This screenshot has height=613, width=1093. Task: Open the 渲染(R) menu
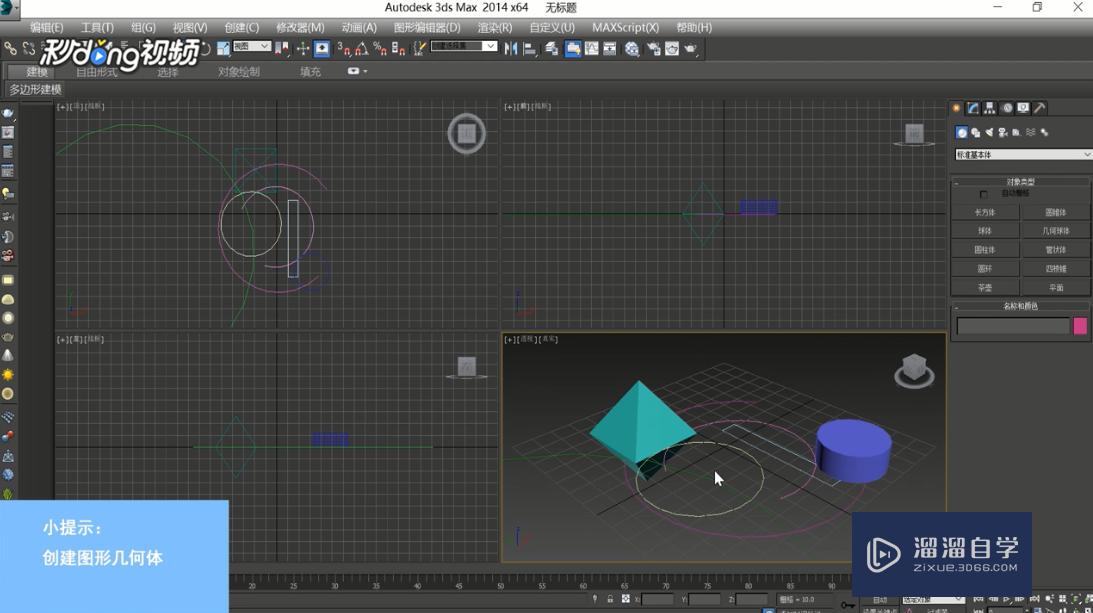(x=494, y=28)
